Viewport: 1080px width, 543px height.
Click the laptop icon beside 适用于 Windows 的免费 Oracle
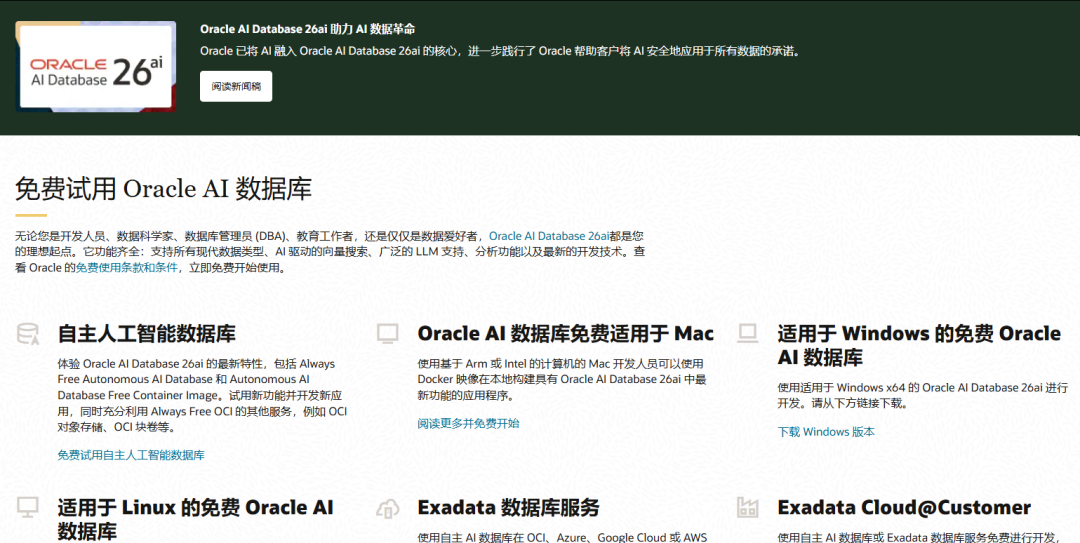coord(747,334)
